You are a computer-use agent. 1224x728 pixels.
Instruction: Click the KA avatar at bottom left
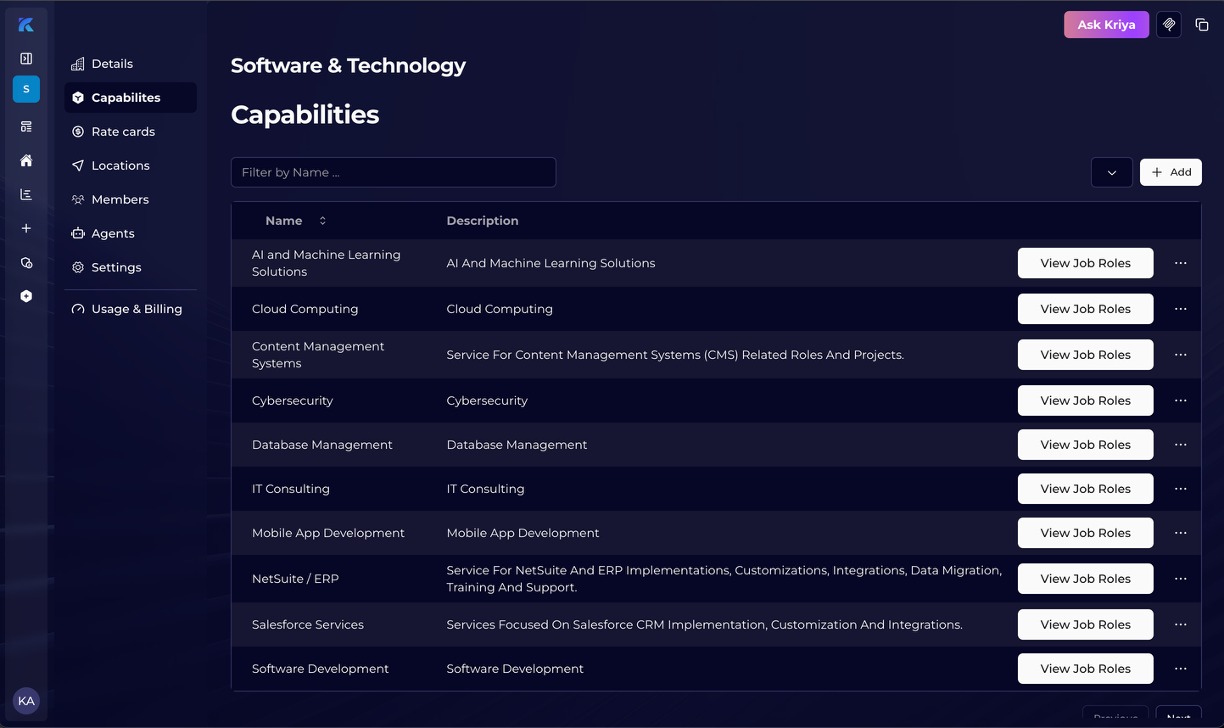pos(27,701)
